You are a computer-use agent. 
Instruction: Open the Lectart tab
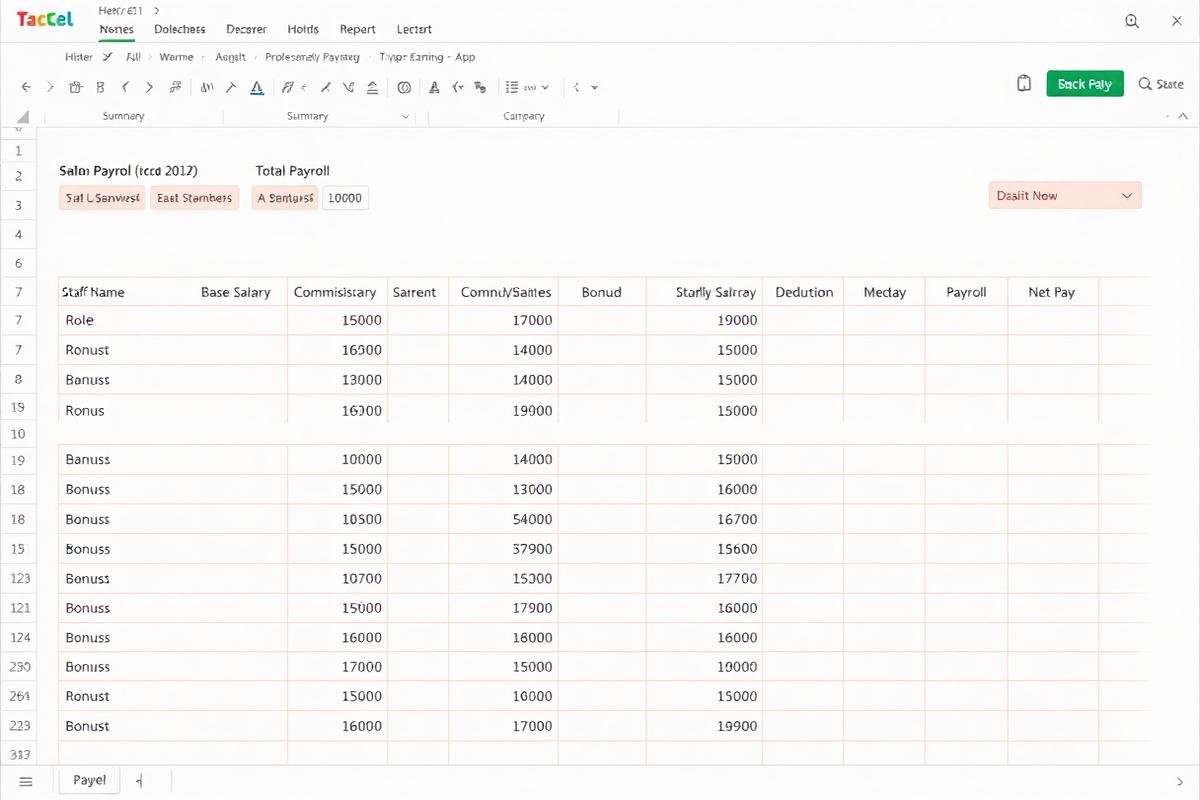(414, 30)
